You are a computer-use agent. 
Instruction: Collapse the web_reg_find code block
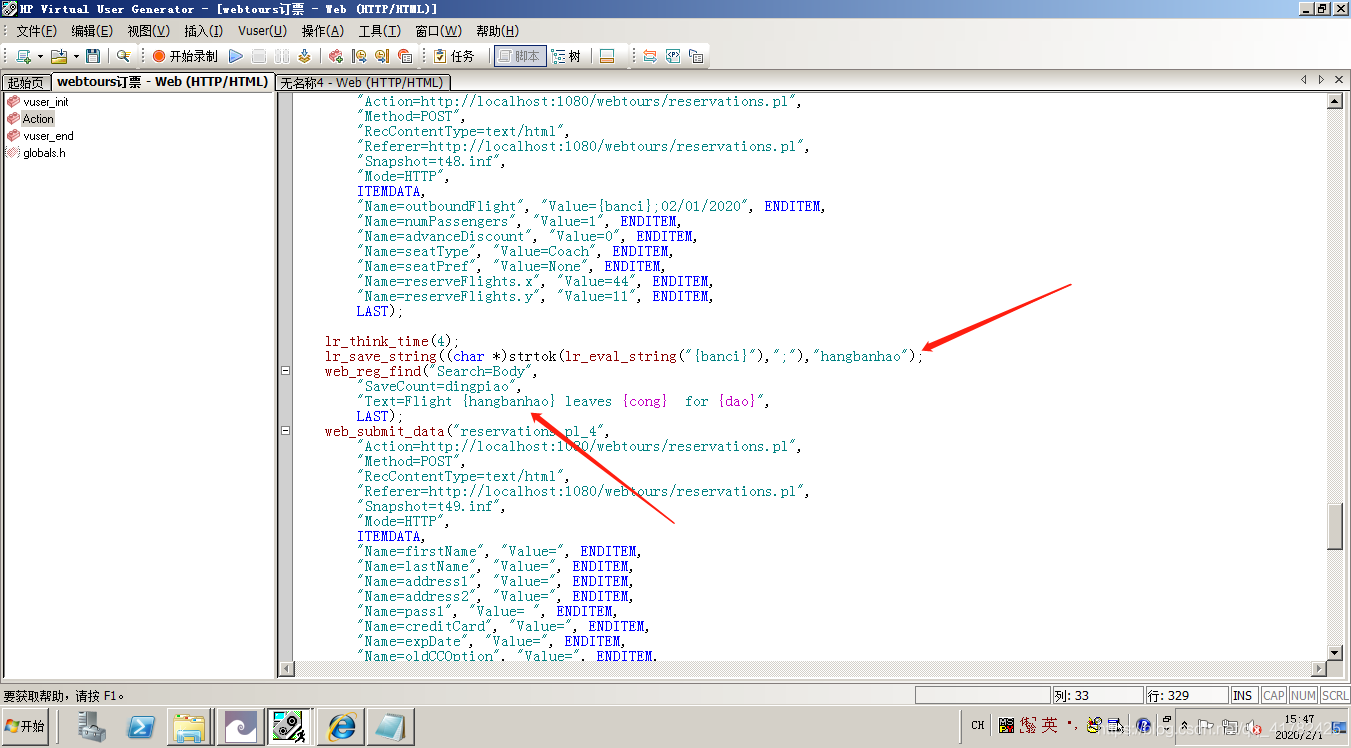click(285, 371)
